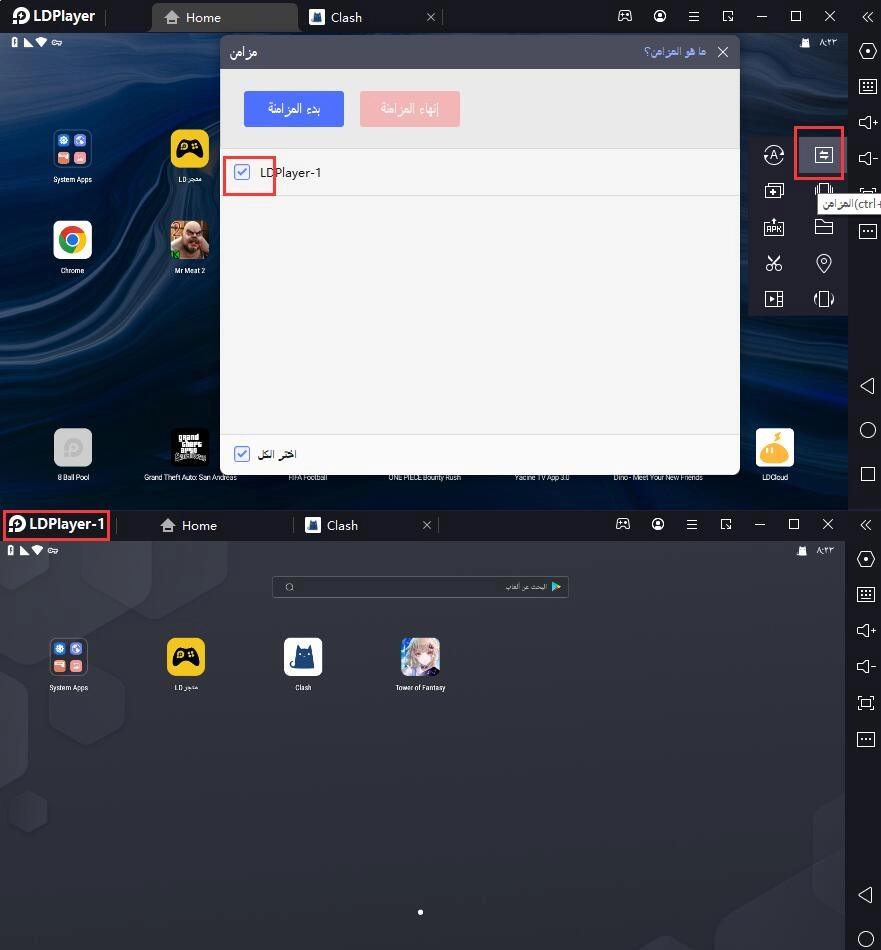The image size is (881, 950).
Task: Launch Grand Theft Auto San Andreas
Action: [x=190, y=454]
